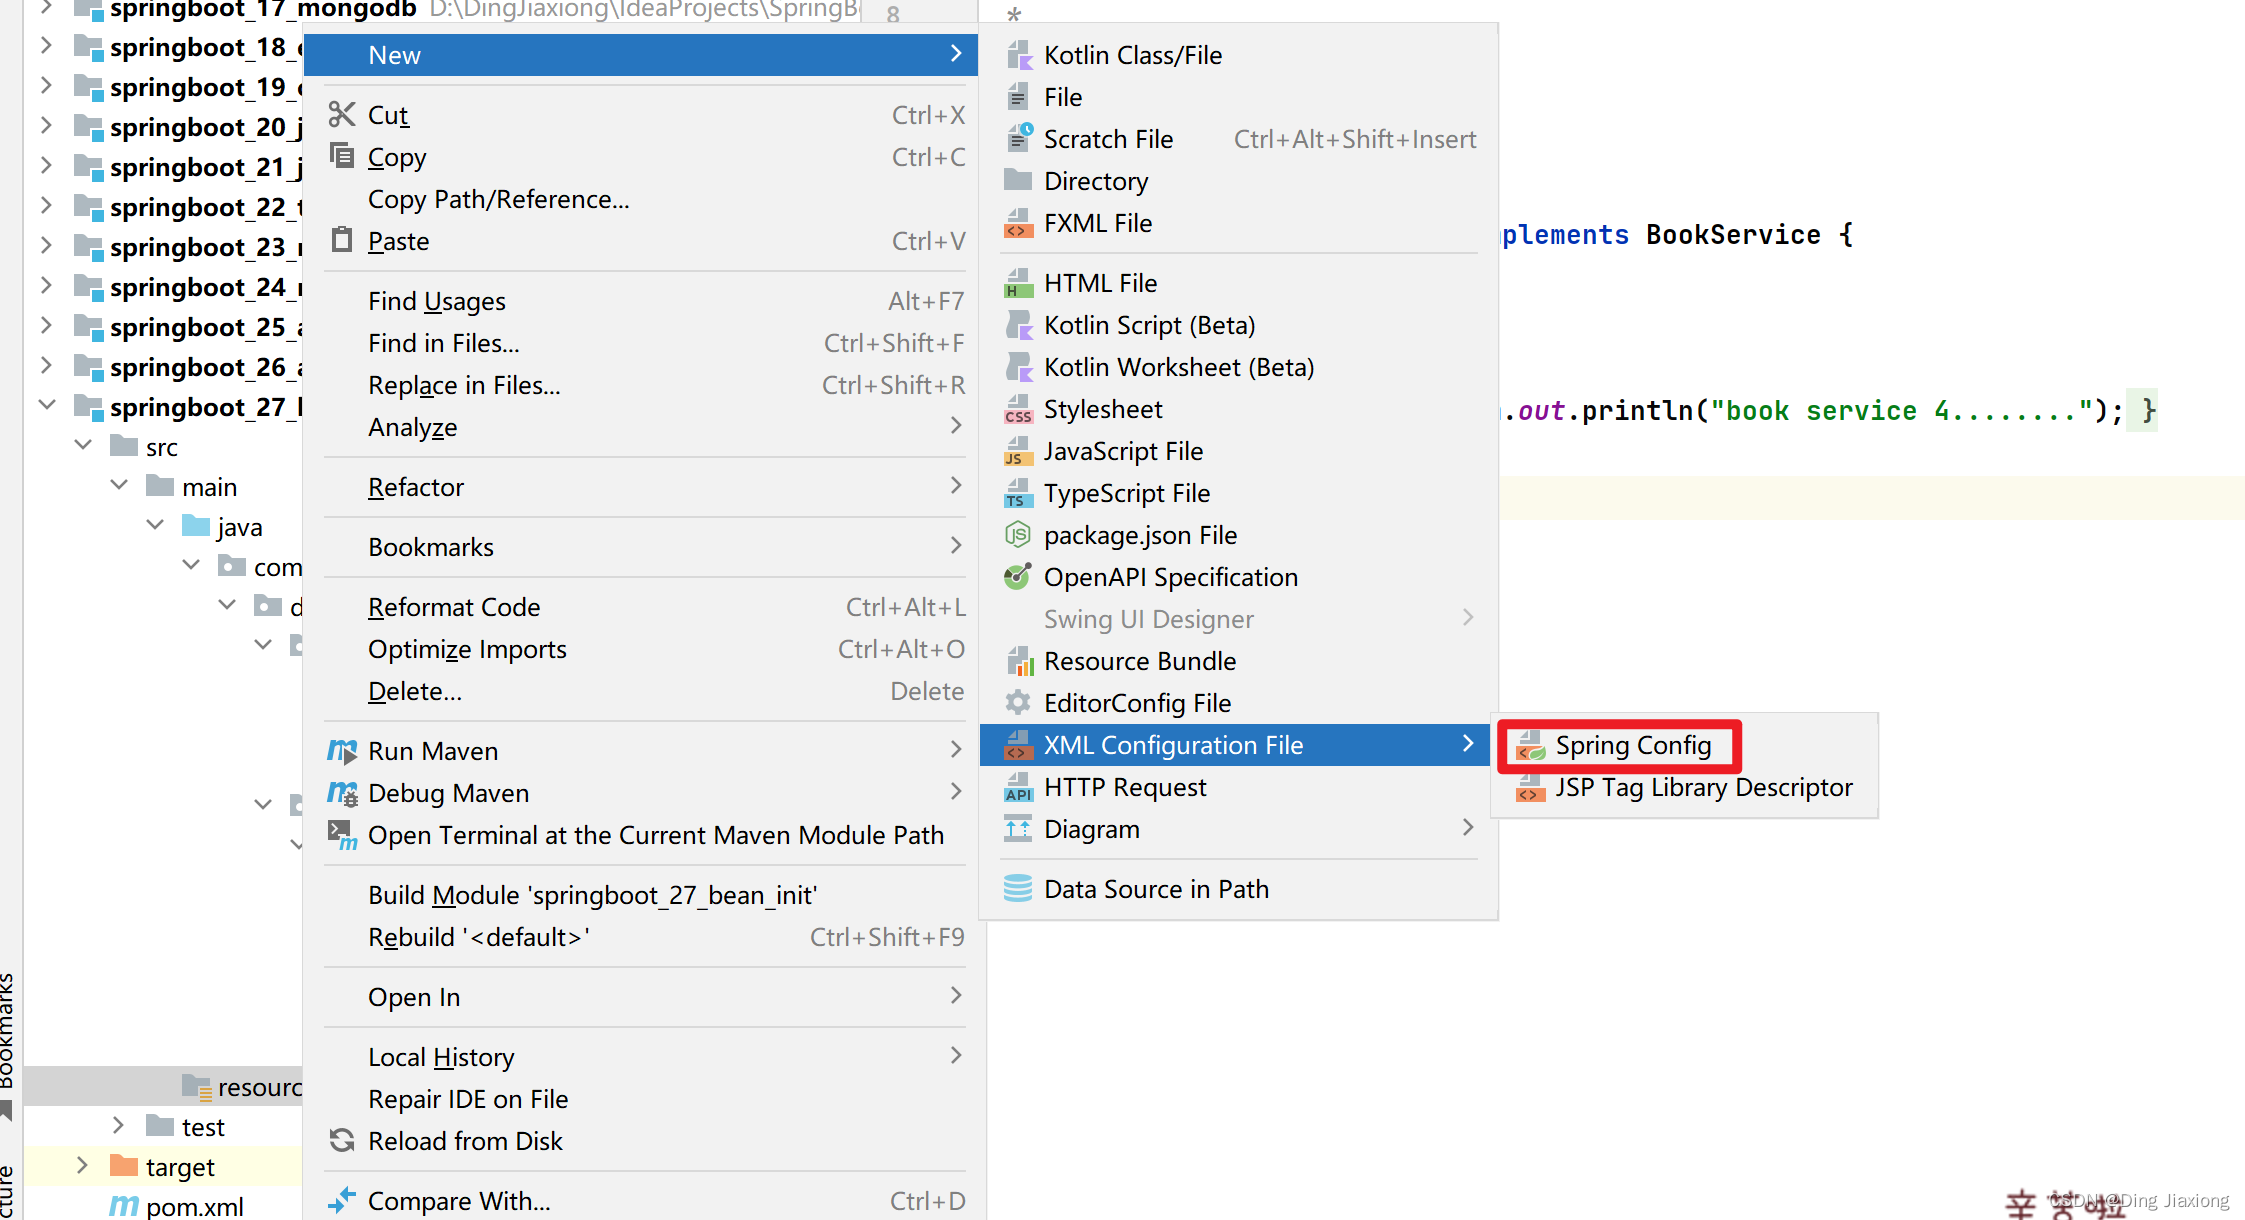Click the Copy icon
2245x1220 pixels.
tap(342, 156)
